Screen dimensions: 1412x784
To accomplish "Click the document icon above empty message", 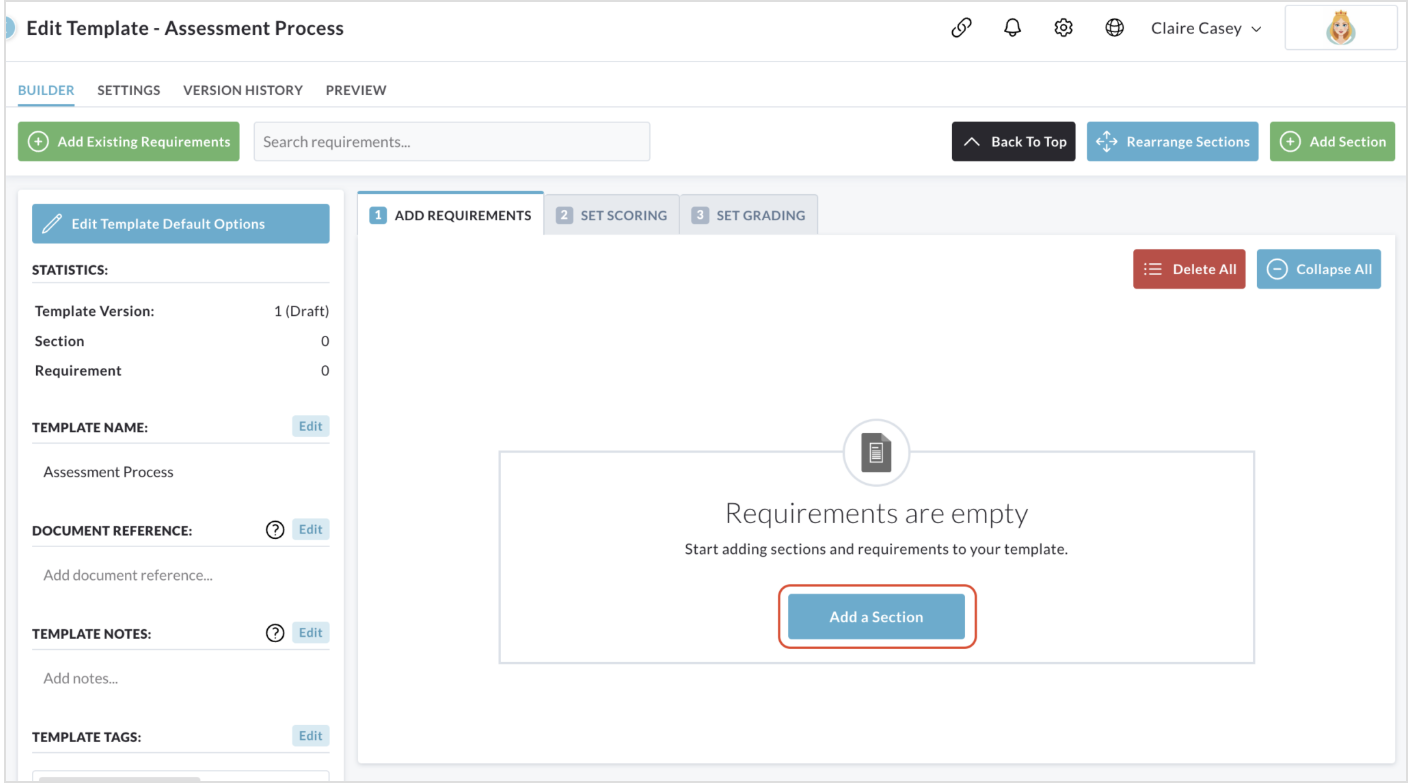I will click(876, 453).
